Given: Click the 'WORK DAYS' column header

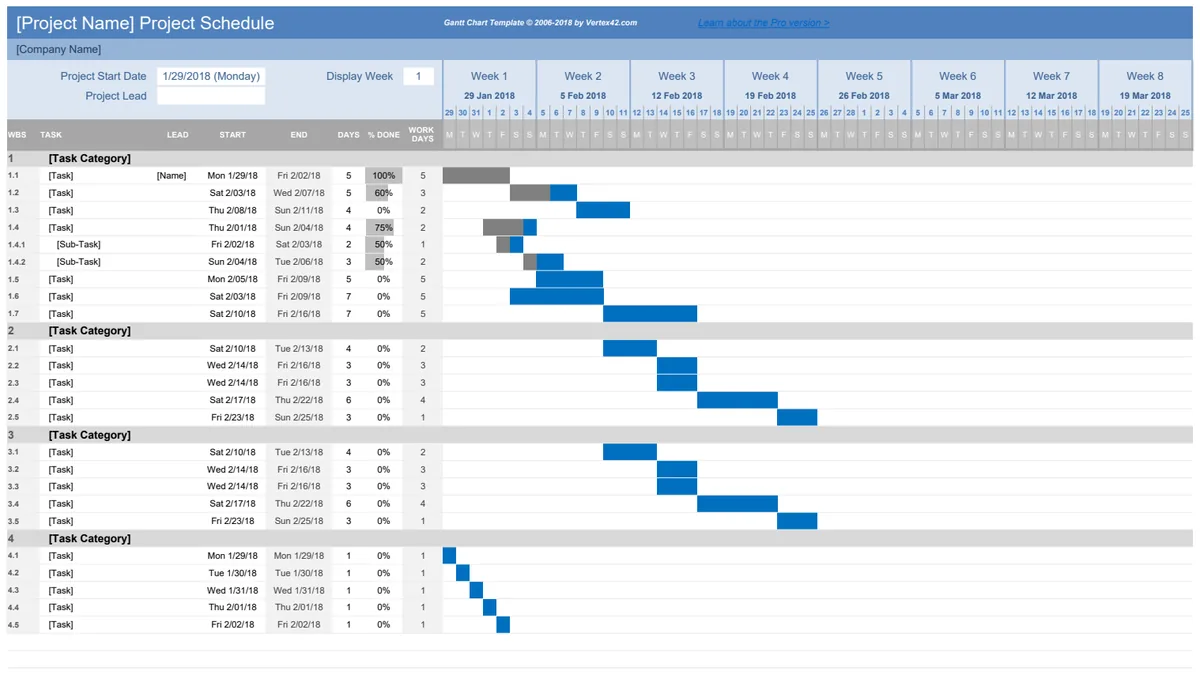Looking at the screenshot, I should point(422,134).
